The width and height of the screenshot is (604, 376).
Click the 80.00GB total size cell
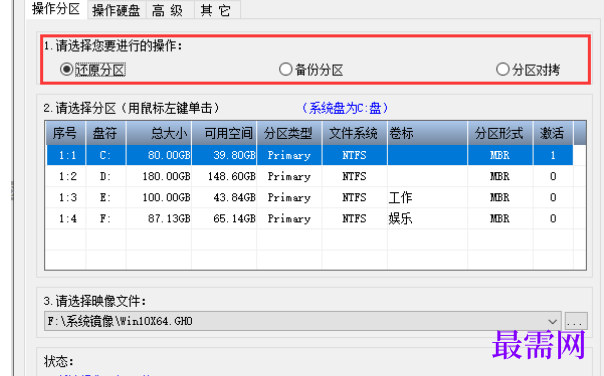pos(159,155)
